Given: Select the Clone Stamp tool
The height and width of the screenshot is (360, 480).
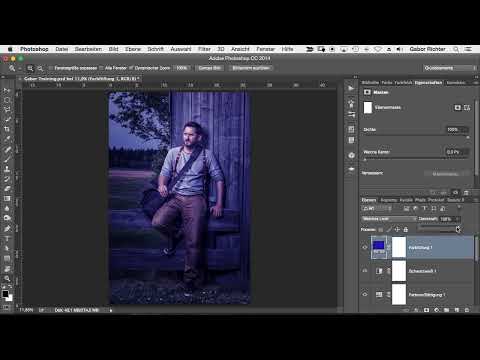Looking at the screenshot, I should point(7,169).
